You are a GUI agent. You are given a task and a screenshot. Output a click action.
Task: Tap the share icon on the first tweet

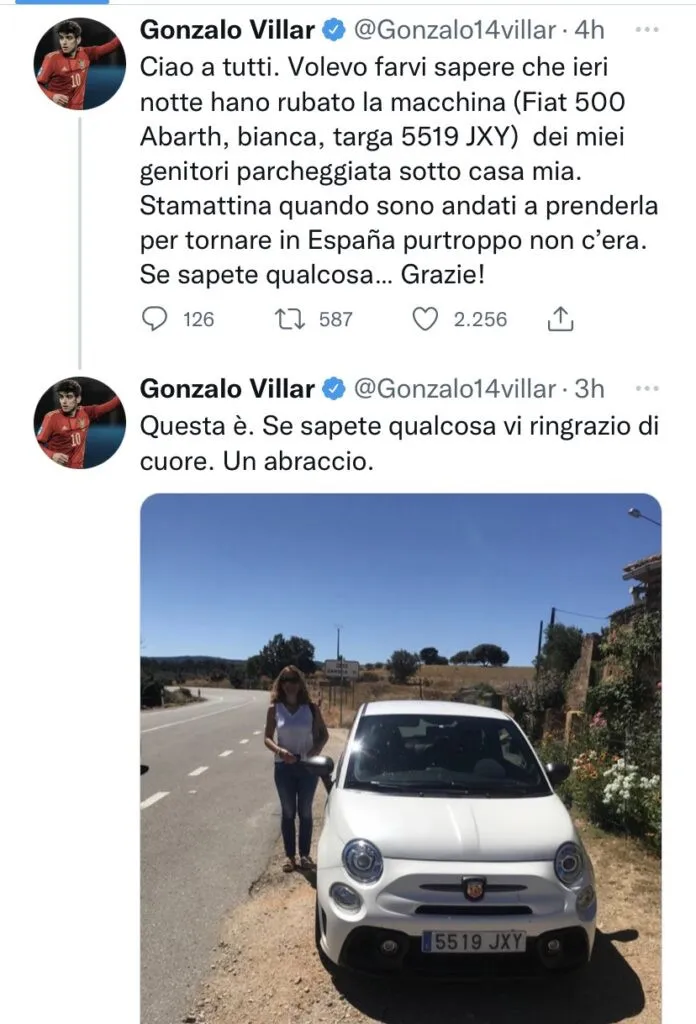point(558,320)
